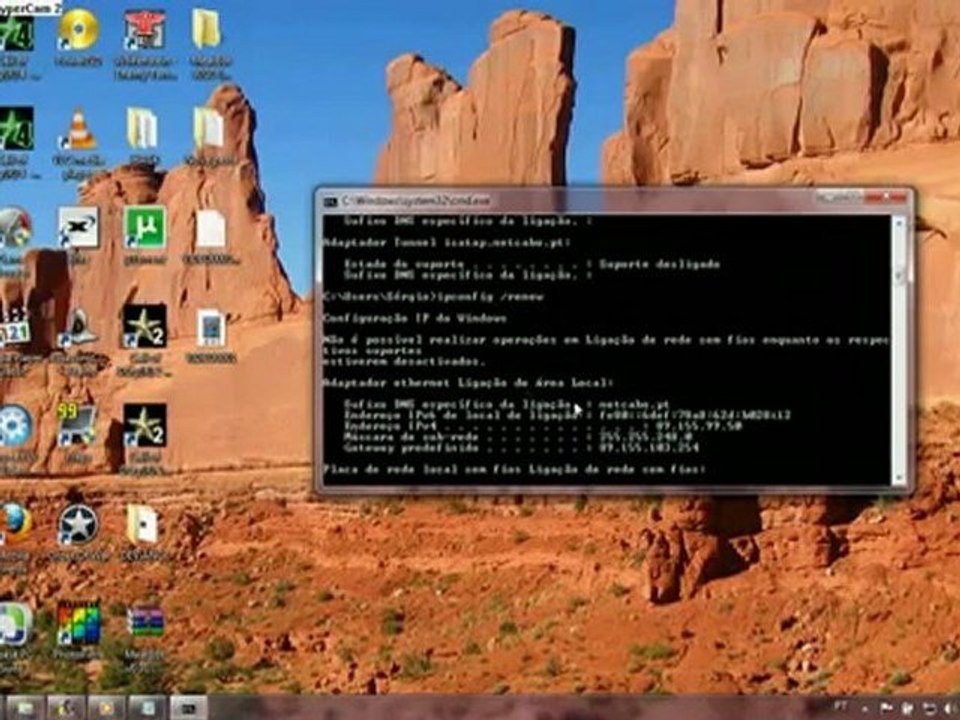Open the document icon with a blue picture
This screenshot has width=960, height=720.
coord(211,328)
